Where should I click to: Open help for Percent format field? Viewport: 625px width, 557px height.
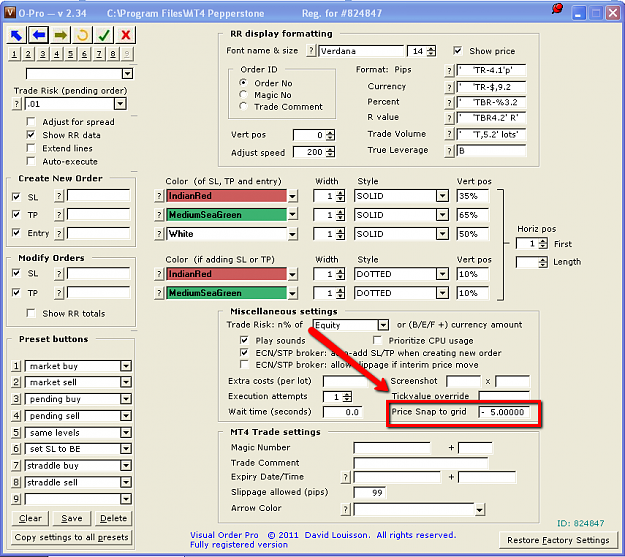point(449,103)
